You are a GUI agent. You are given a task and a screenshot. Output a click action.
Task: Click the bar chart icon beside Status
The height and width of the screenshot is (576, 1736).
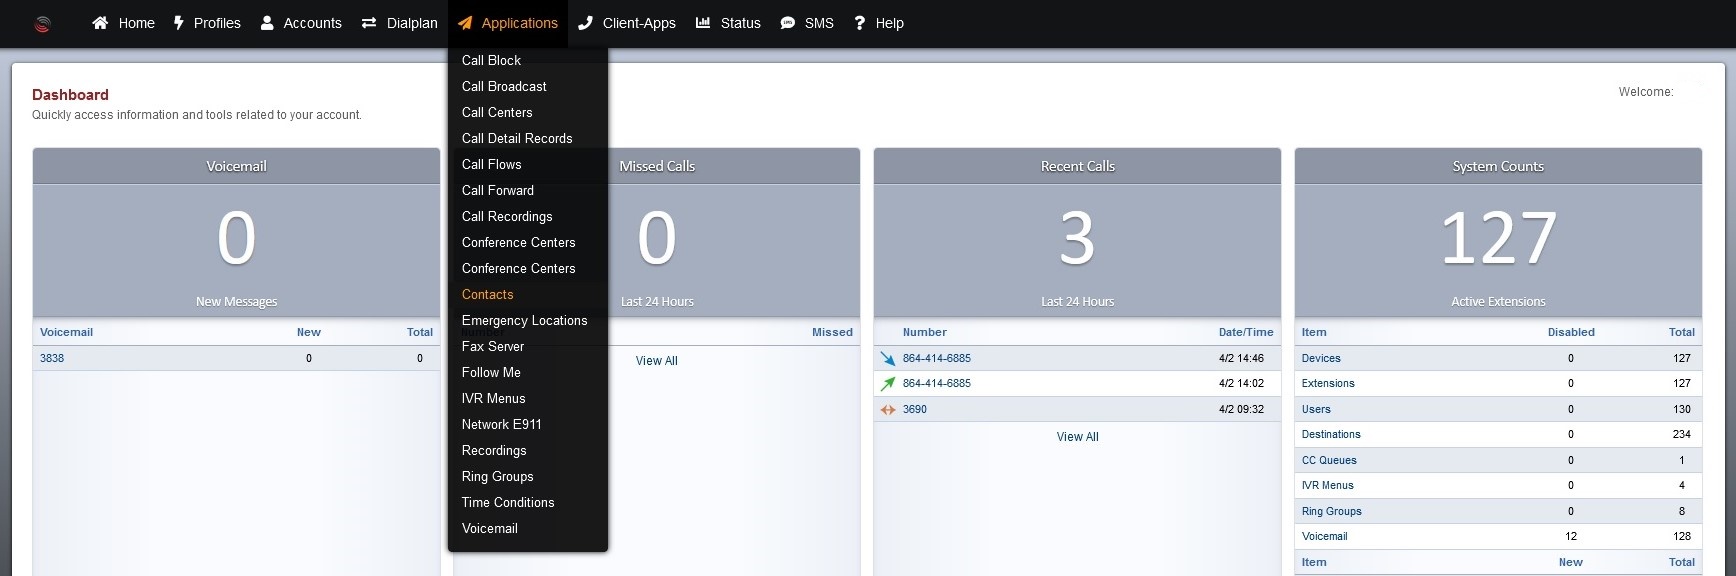pyautogui.click(x=703, y=23)
